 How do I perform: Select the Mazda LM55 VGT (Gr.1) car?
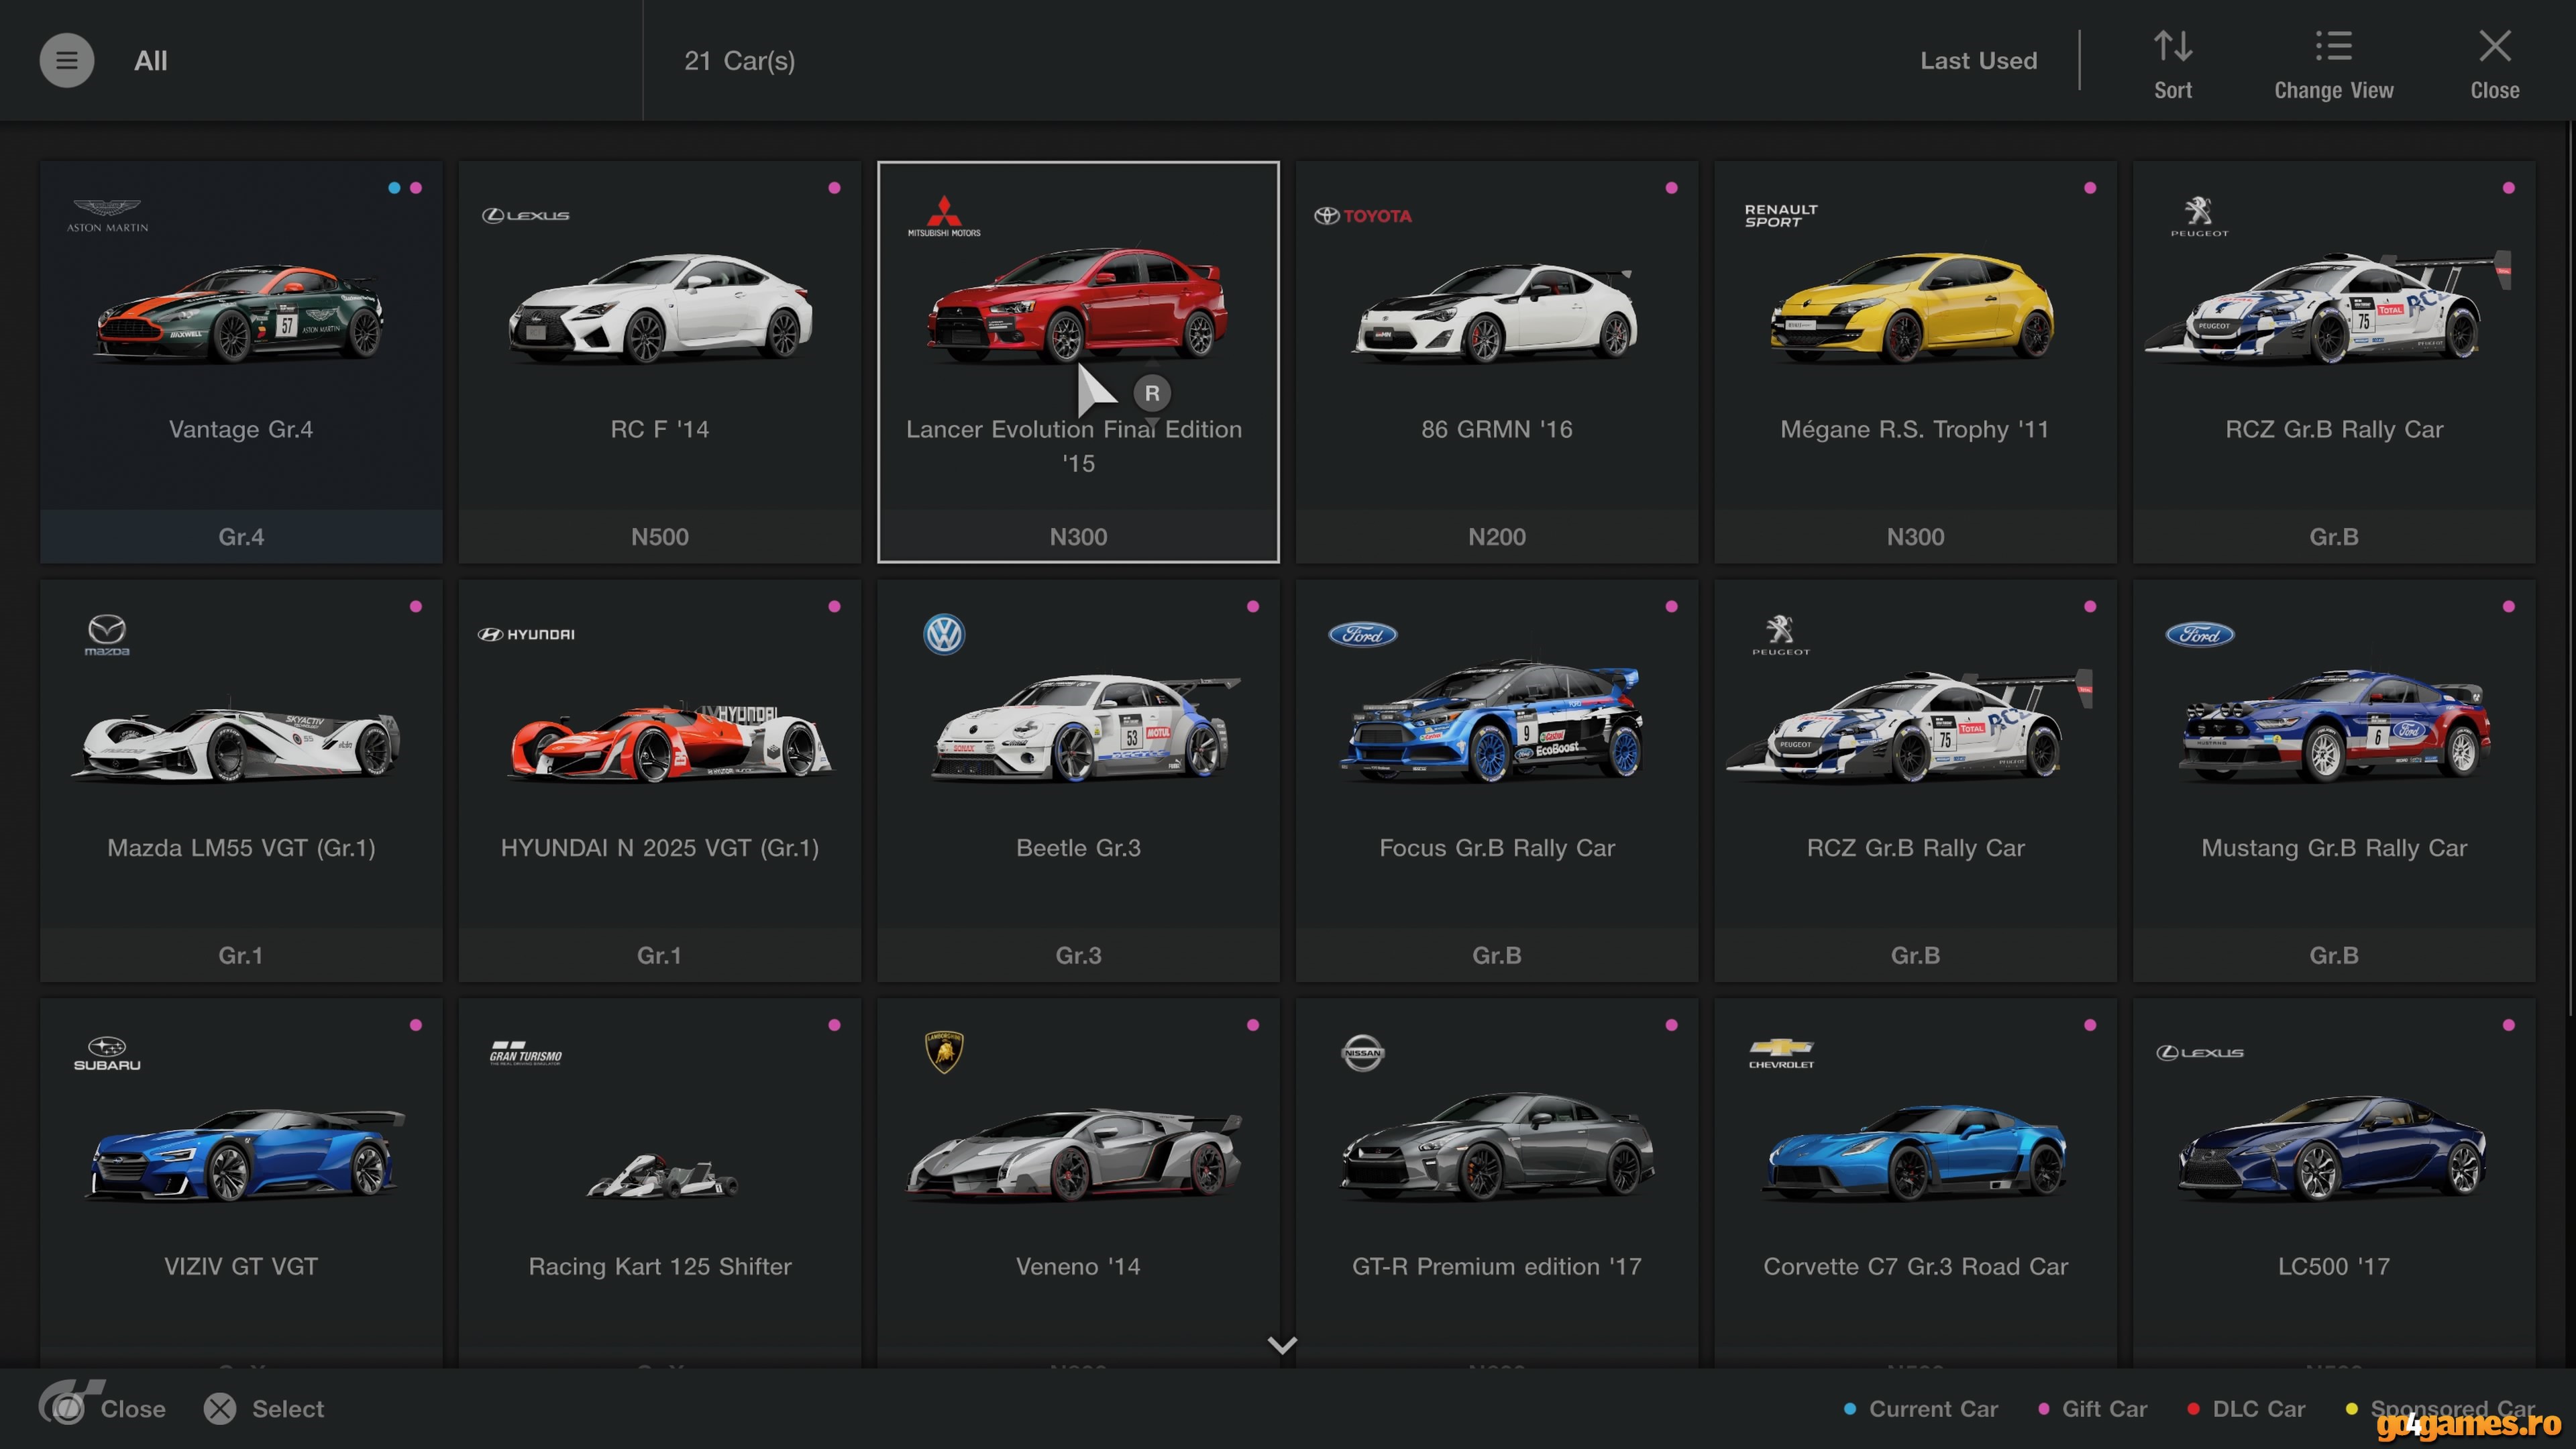241,781
